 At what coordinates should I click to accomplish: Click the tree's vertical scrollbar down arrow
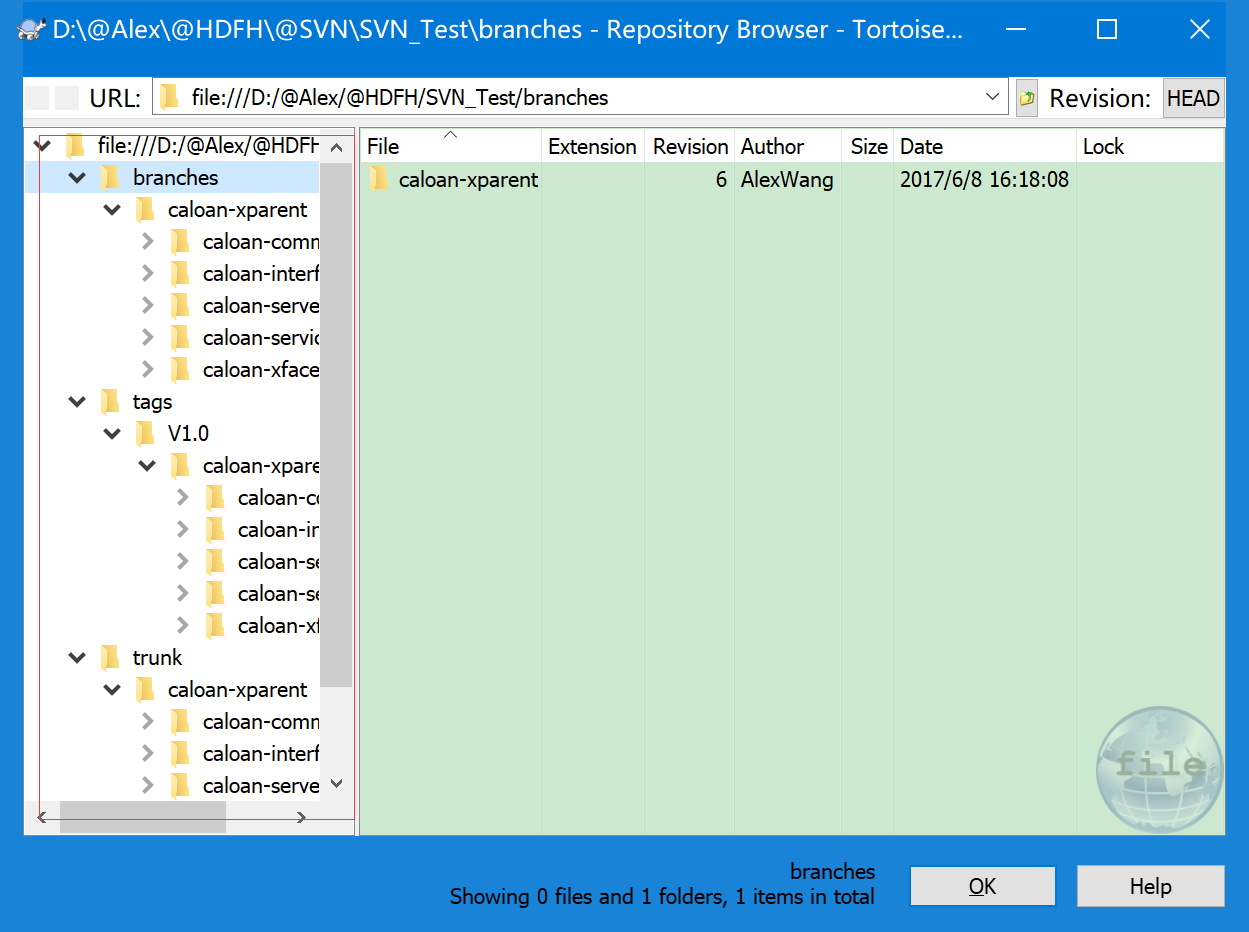click(x=337, y=784)
